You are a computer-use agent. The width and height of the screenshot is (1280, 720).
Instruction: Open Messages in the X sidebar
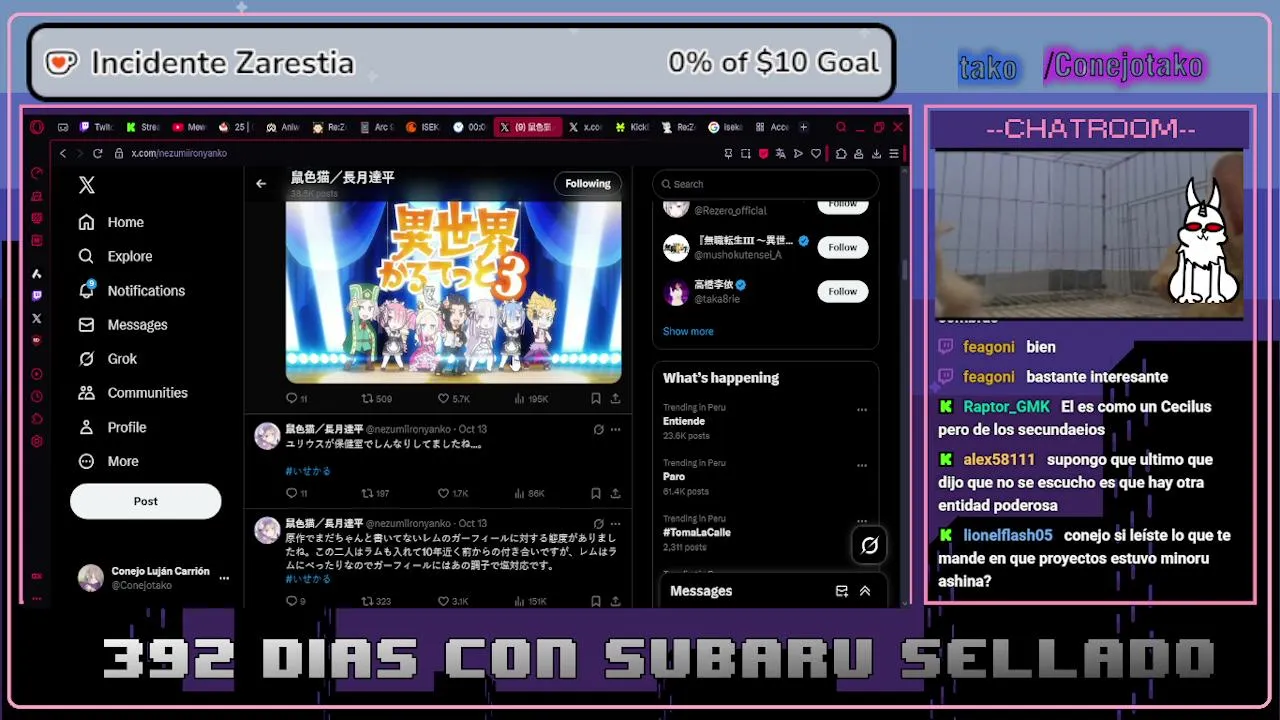(x=122, y=325)
